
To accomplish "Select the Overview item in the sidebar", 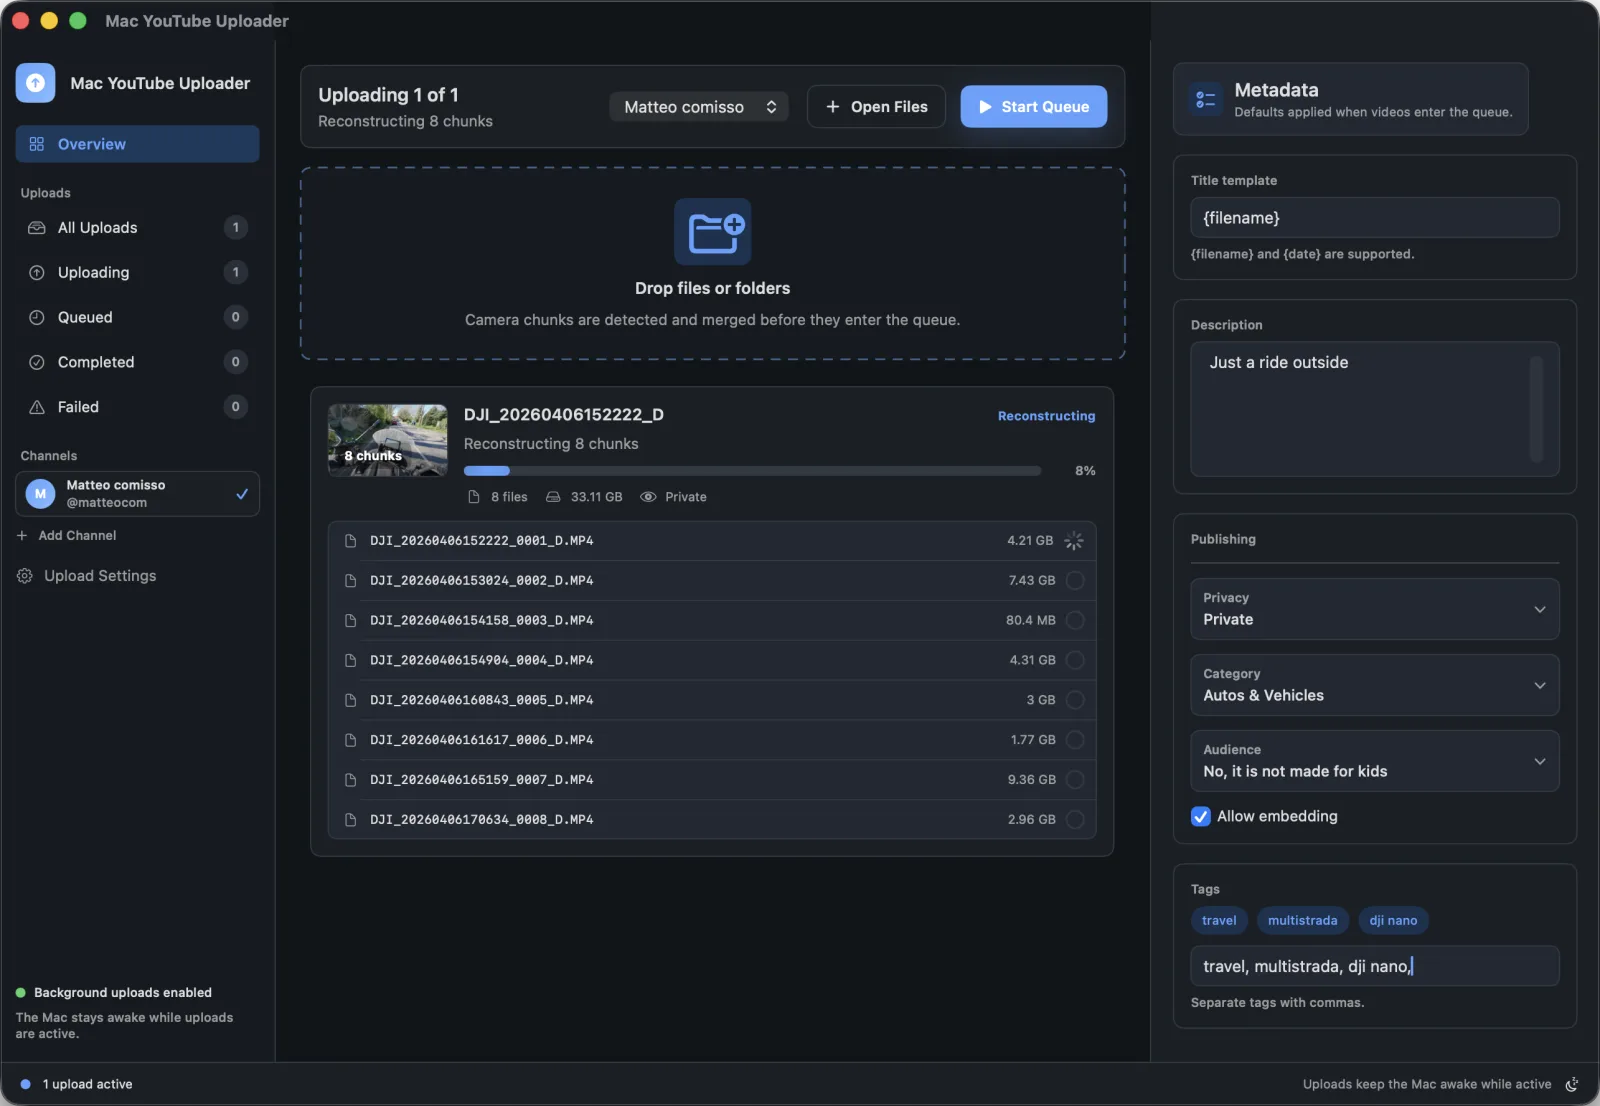I will coord(137,144).
